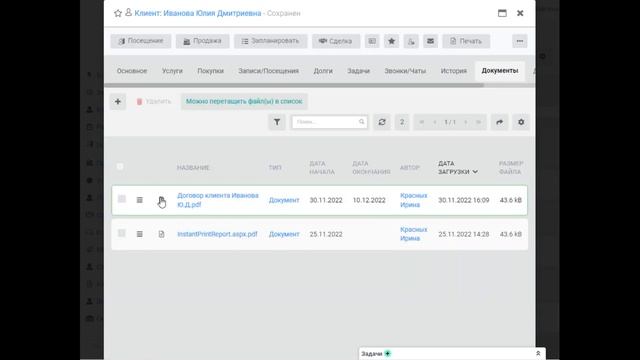This screenshot has height=360, width=640.
Task: Sort by the Название column header
Action: click(x=193, y=168)
